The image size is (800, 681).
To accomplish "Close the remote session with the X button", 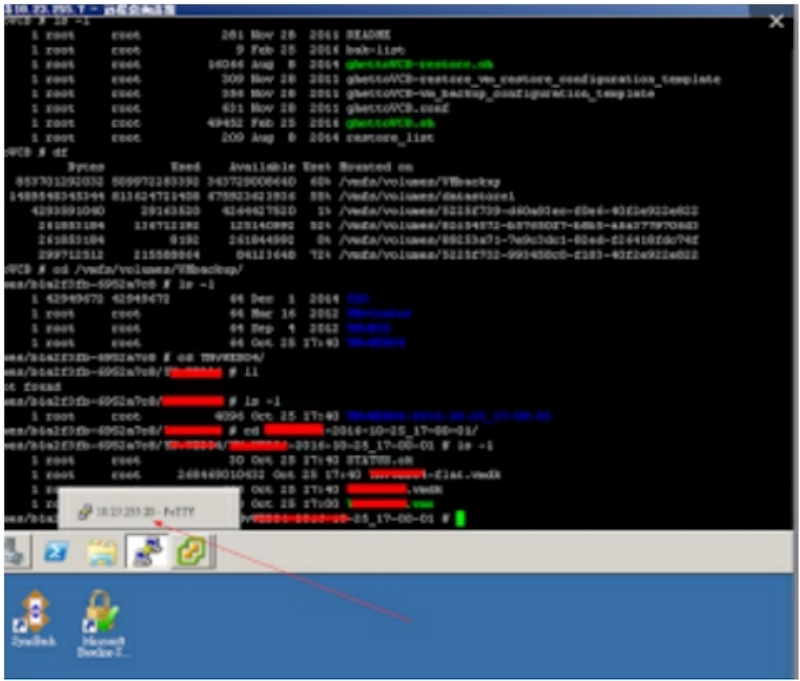I will (x=776, y=21).
